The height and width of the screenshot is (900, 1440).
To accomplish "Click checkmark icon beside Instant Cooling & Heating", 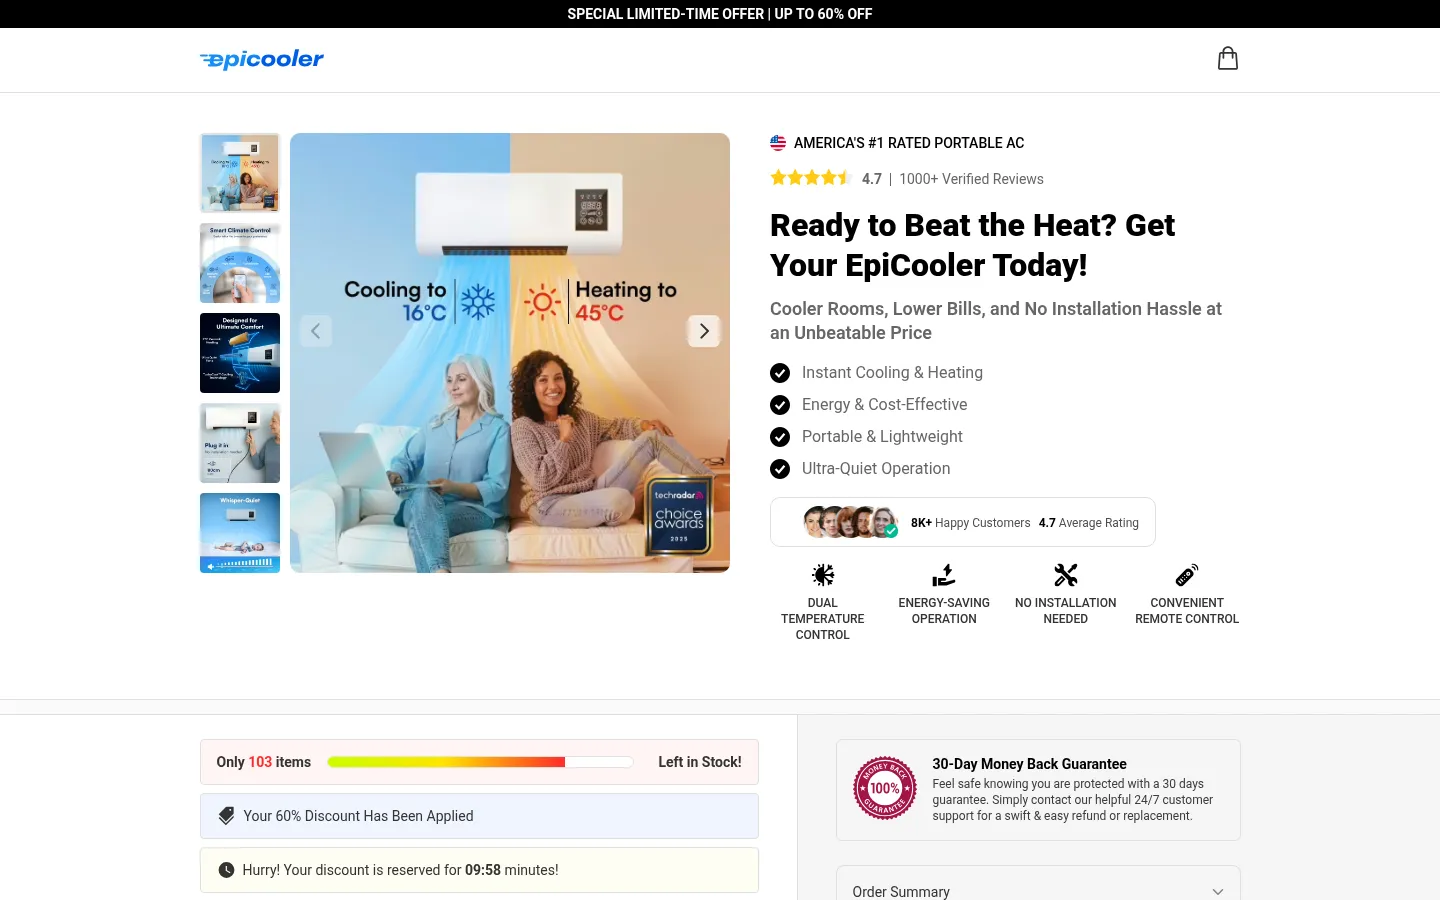I will click(780, 373).
